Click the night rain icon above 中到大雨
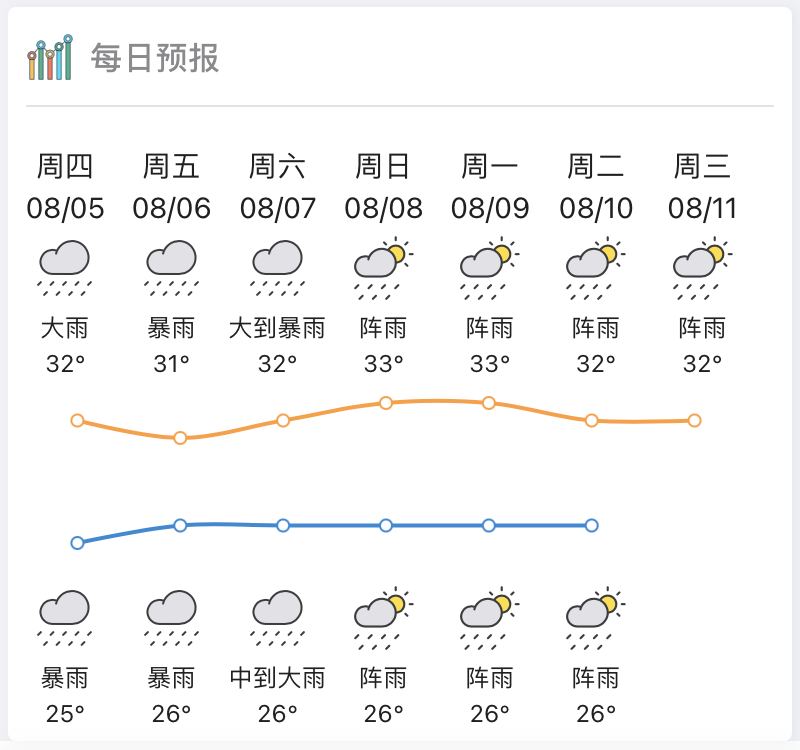The width and height of the screenshot is (800, 750). 277,617
